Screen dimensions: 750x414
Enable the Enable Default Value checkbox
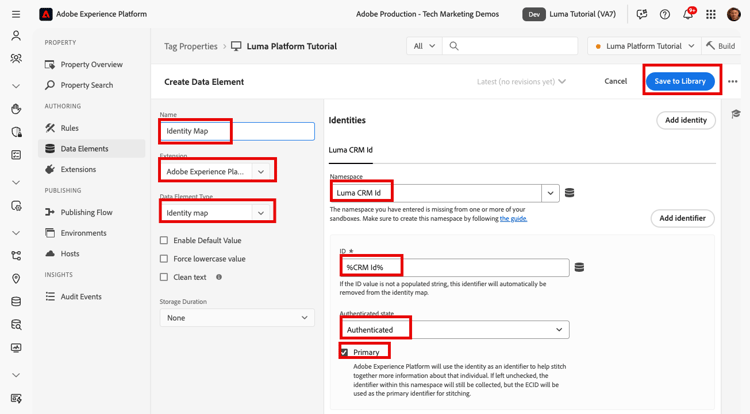pos(164,240)
